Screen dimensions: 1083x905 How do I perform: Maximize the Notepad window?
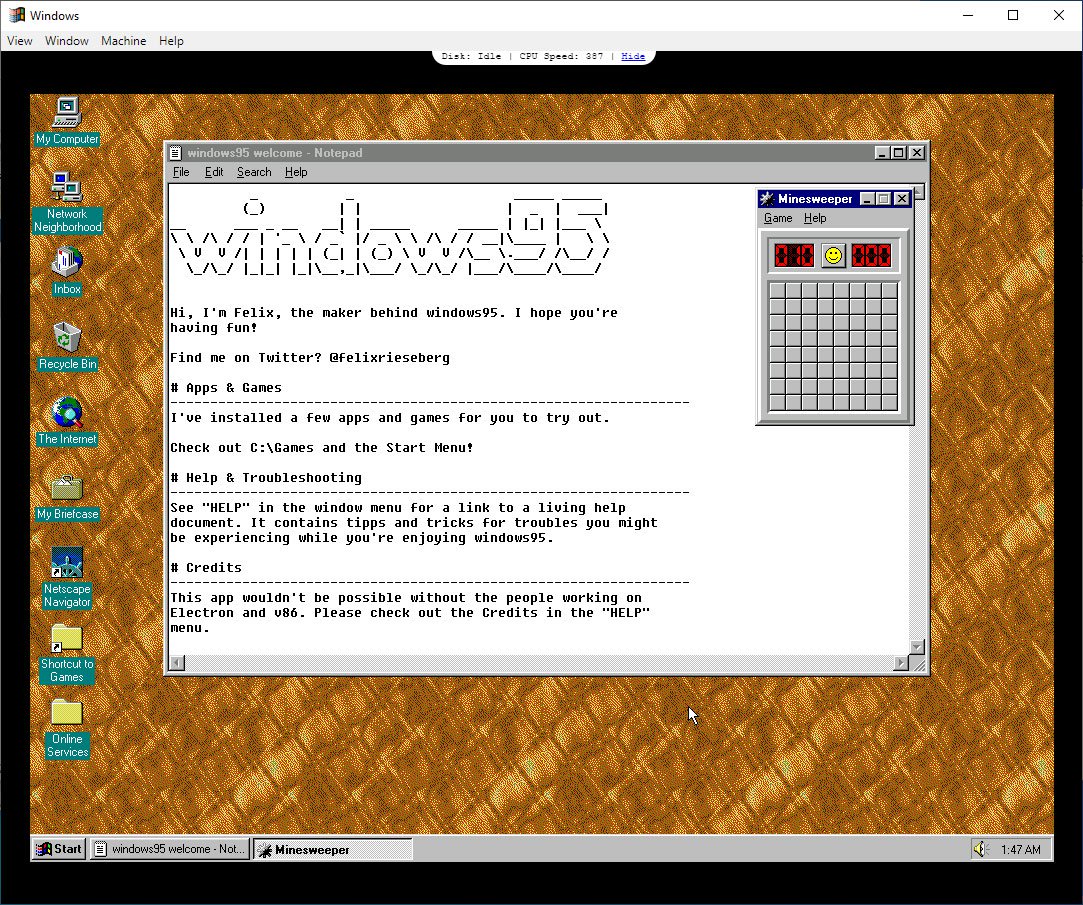click(899, 153)
